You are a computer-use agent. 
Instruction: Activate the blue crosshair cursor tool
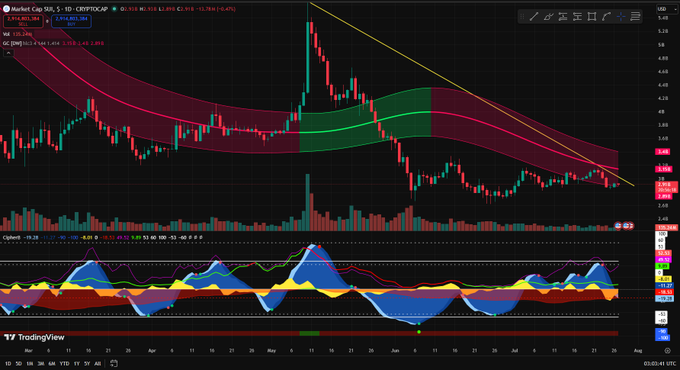(621, 16)
